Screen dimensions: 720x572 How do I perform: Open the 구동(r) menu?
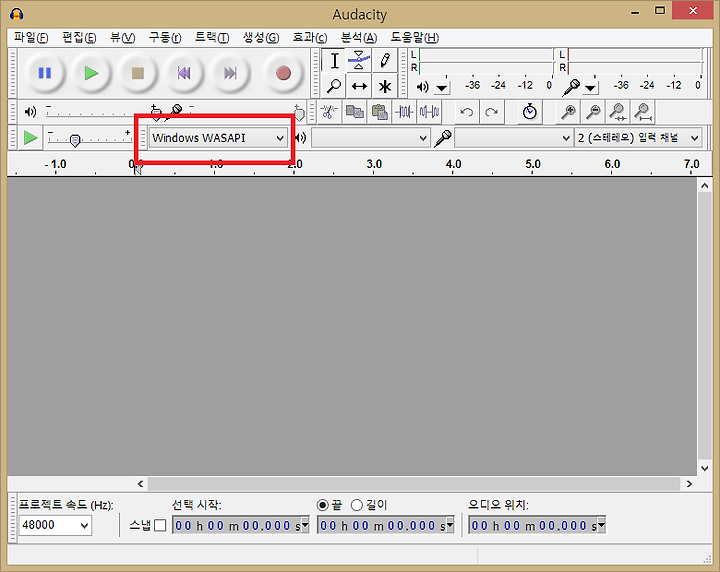164,37
